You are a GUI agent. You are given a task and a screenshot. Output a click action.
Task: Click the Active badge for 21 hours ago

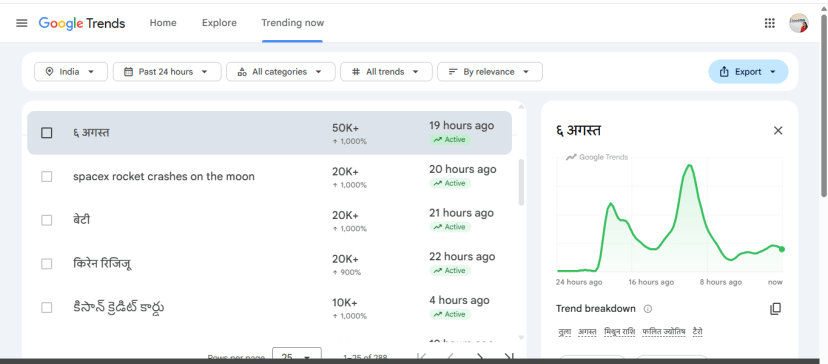(x=450, y=227)
